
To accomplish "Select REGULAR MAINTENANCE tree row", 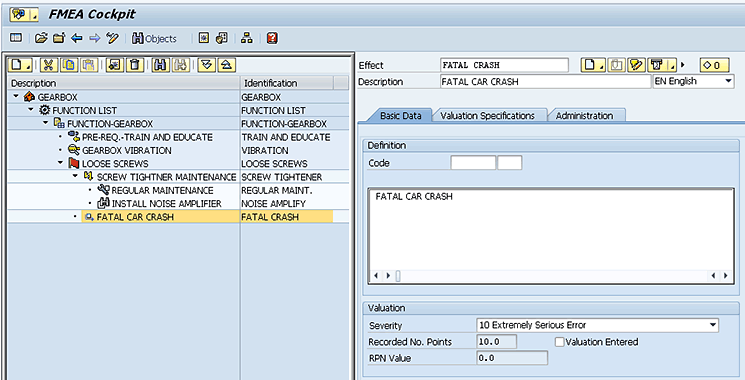I will pyautogui.click(x=162, y=190).
